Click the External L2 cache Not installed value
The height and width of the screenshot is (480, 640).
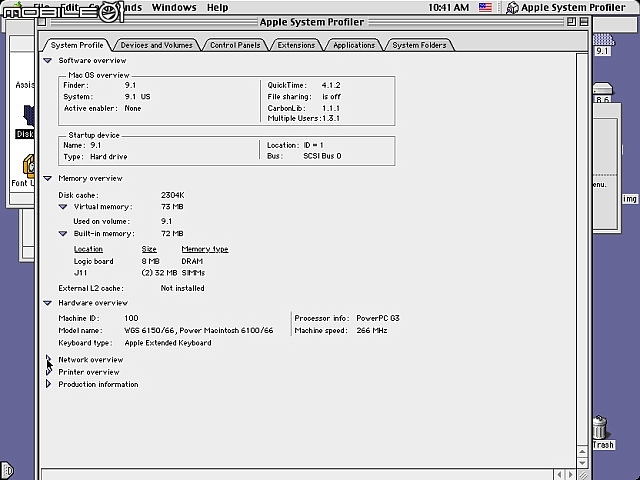[182, 288]
